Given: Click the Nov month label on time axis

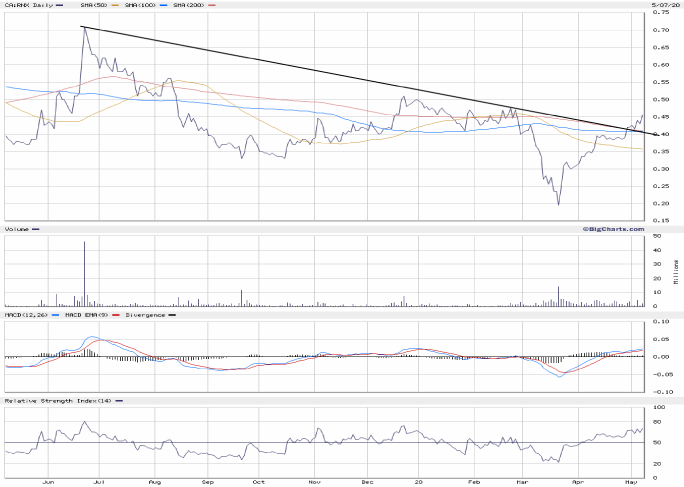Looking at the screenshot, I should pos(315,482).
